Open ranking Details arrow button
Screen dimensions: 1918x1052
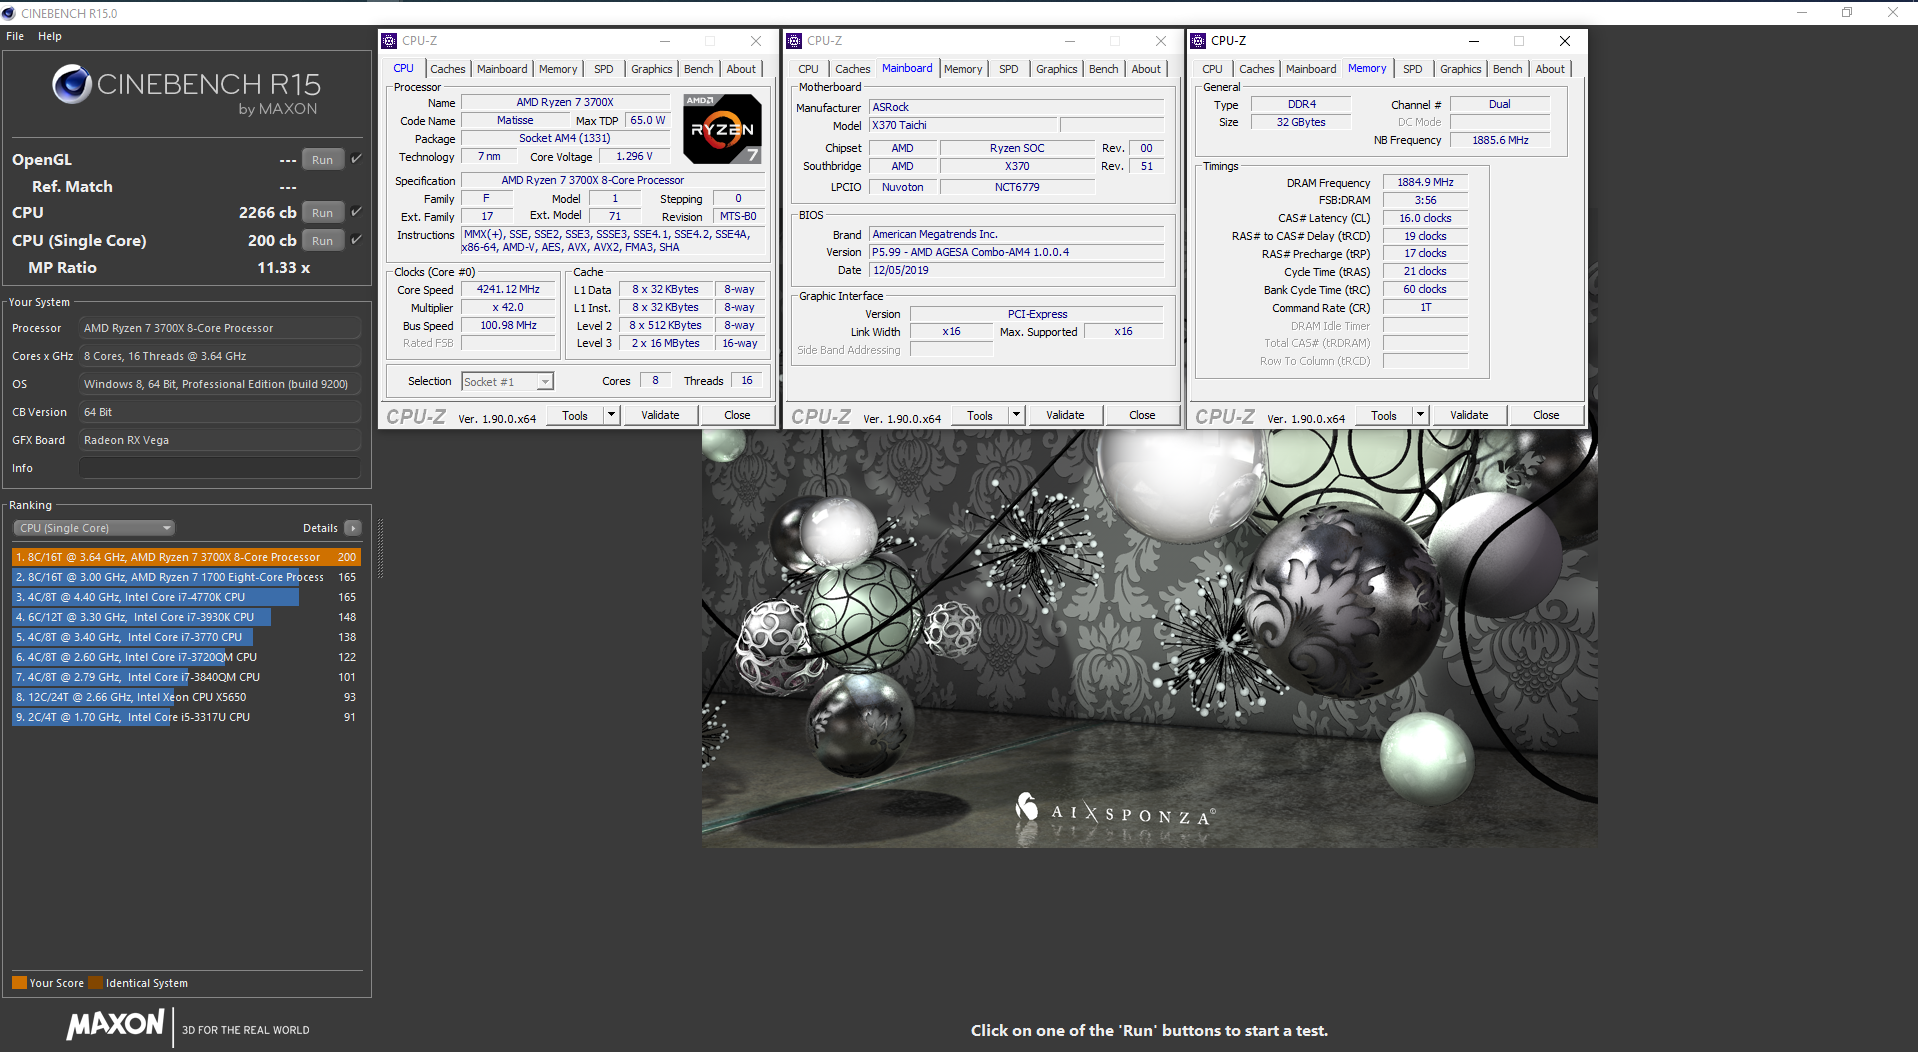(352, 528)
